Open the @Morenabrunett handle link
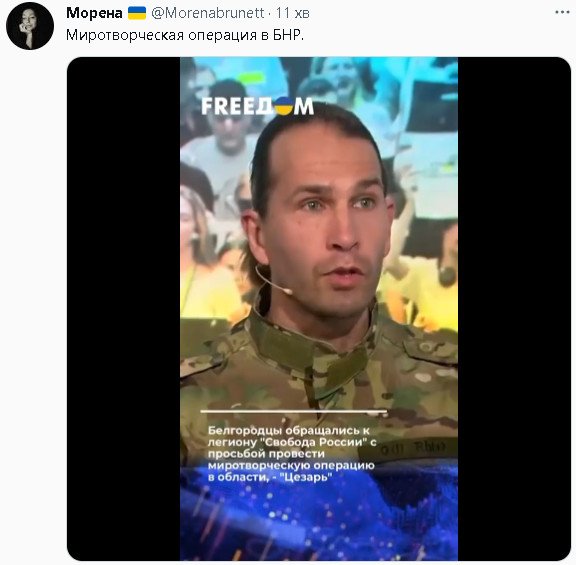Viewport: 576px width, 565px height. pyautogui.click(x=208, y=13)
